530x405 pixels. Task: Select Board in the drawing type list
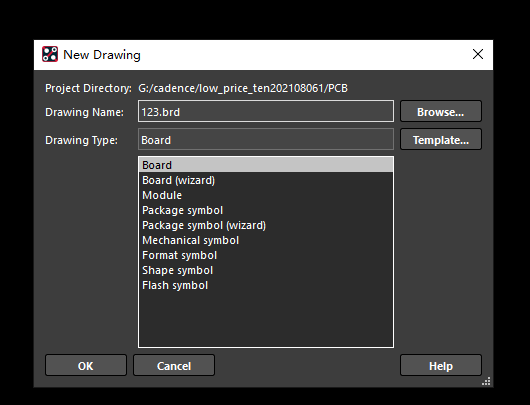[266, 165]
